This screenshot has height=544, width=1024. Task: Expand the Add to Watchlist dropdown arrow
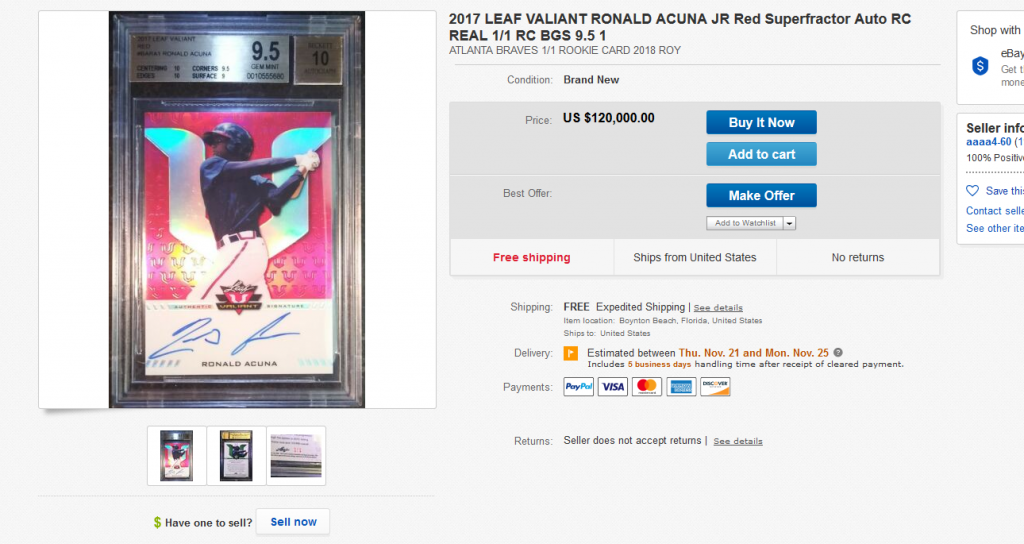point(790,223)
